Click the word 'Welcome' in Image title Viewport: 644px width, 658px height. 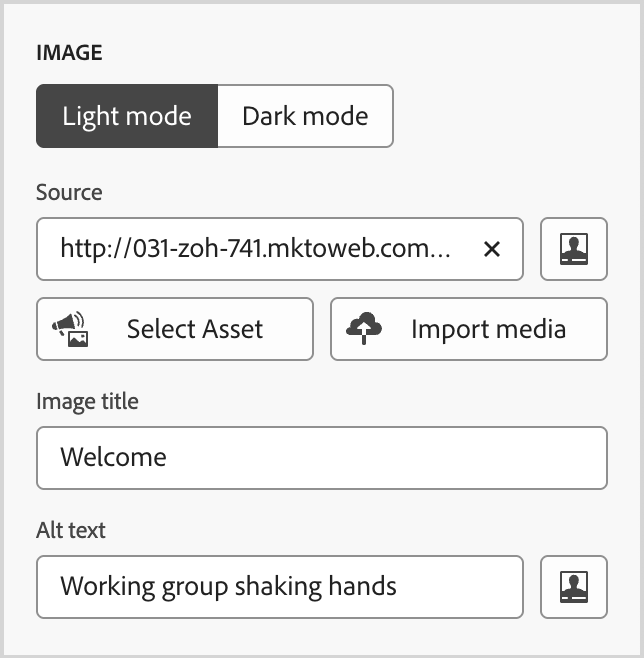(113, 457)
